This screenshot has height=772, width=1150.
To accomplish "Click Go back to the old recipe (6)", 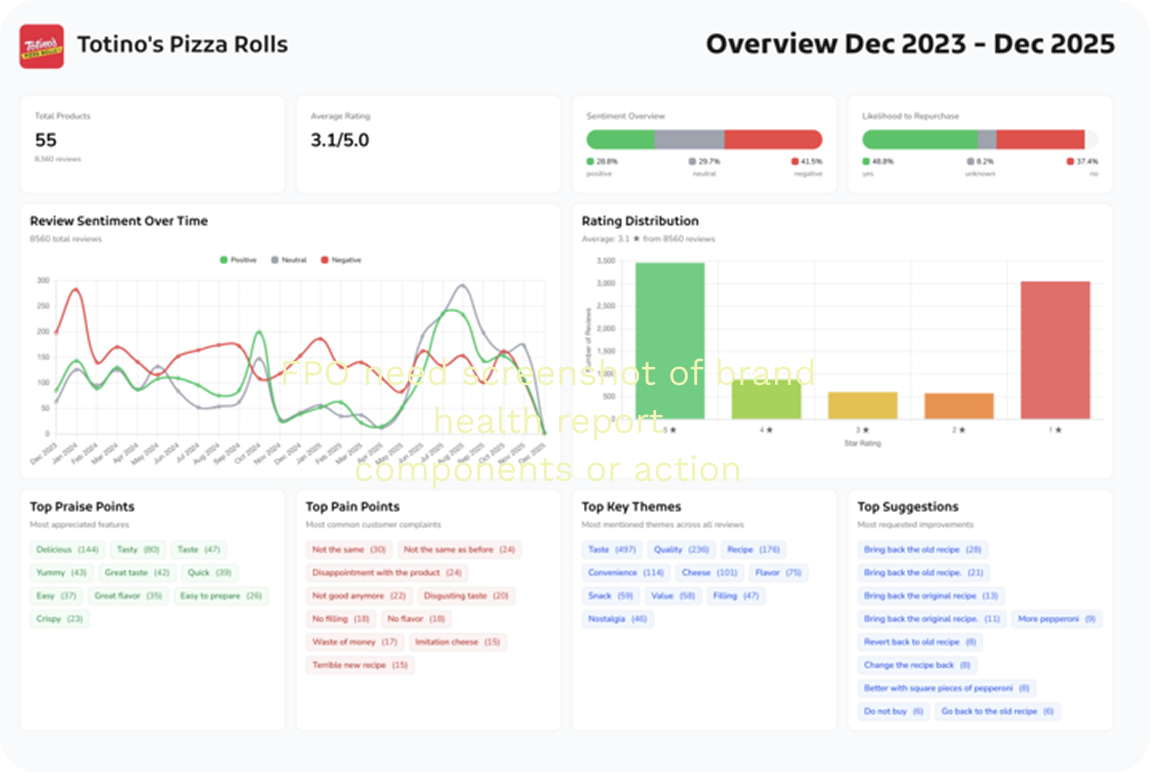I will (x=997, y=711).
